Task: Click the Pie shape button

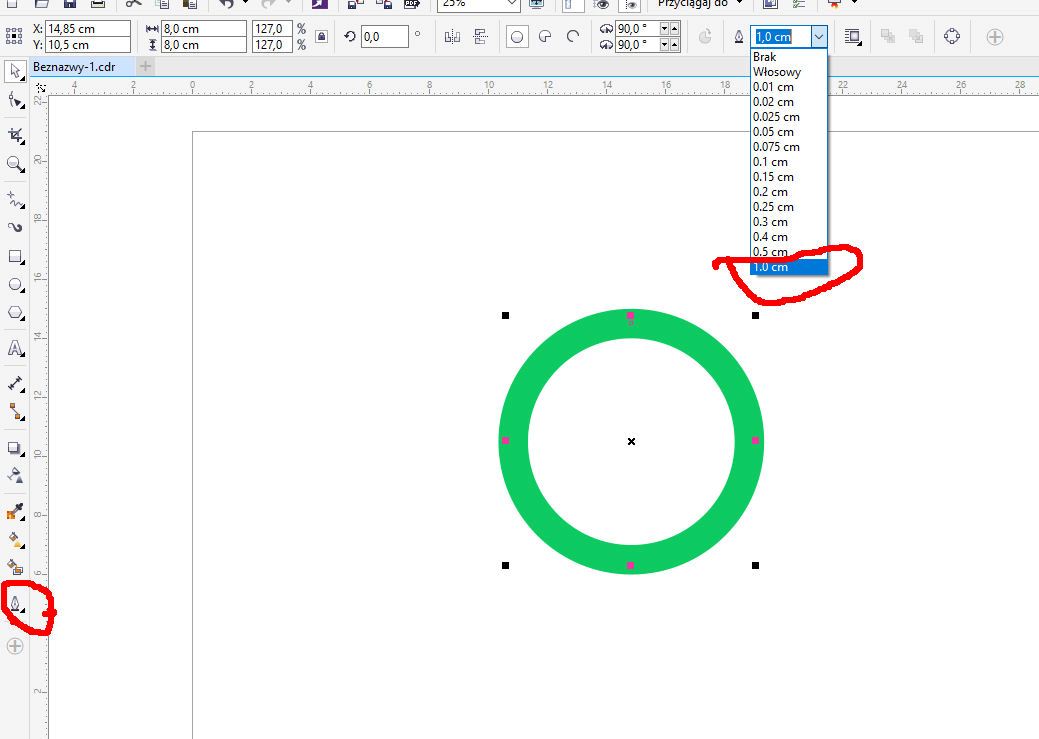Action: pos(545,37)
